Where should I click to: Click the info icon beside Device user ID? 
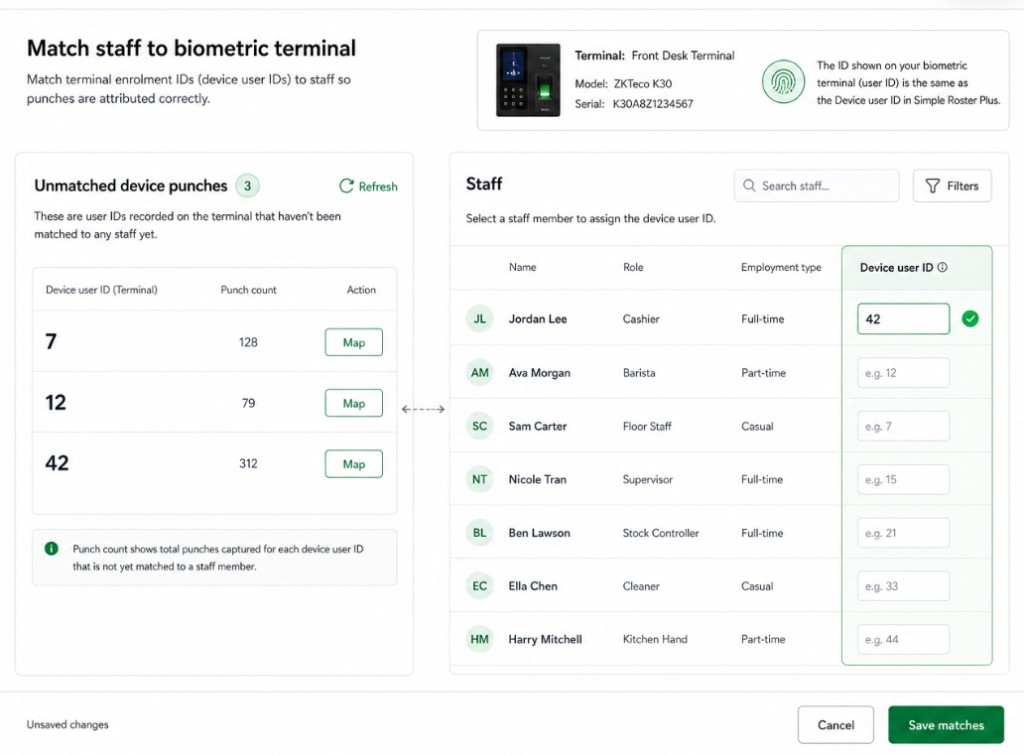(942, 267)
